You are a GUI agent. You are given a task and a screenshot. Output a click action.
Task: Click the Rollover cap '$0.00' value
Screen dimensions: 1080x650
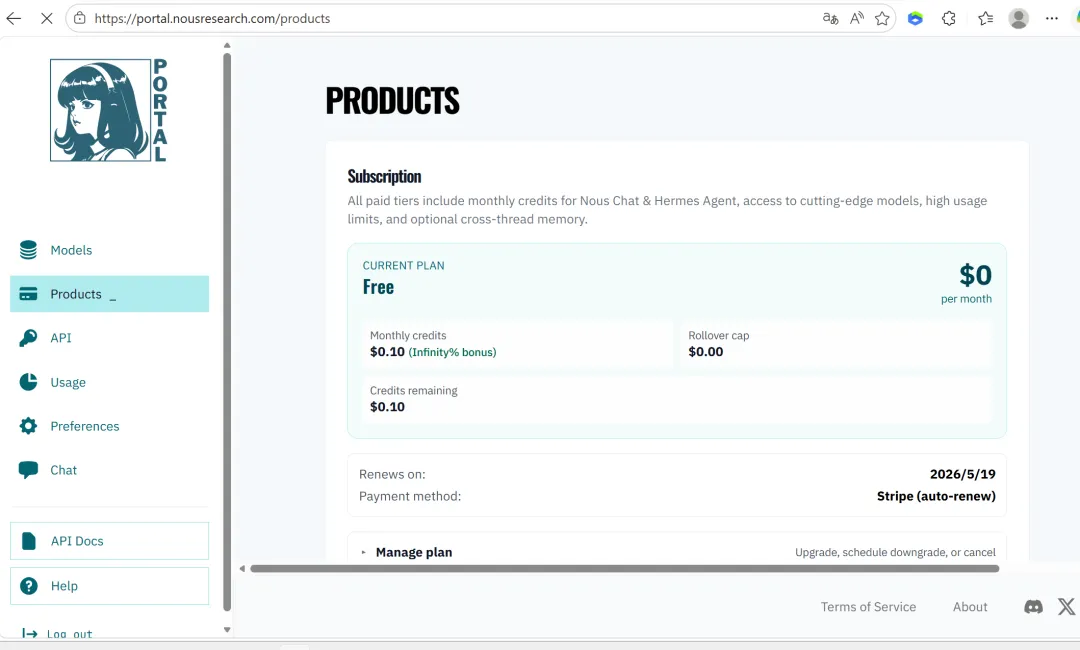click(705, 352)
